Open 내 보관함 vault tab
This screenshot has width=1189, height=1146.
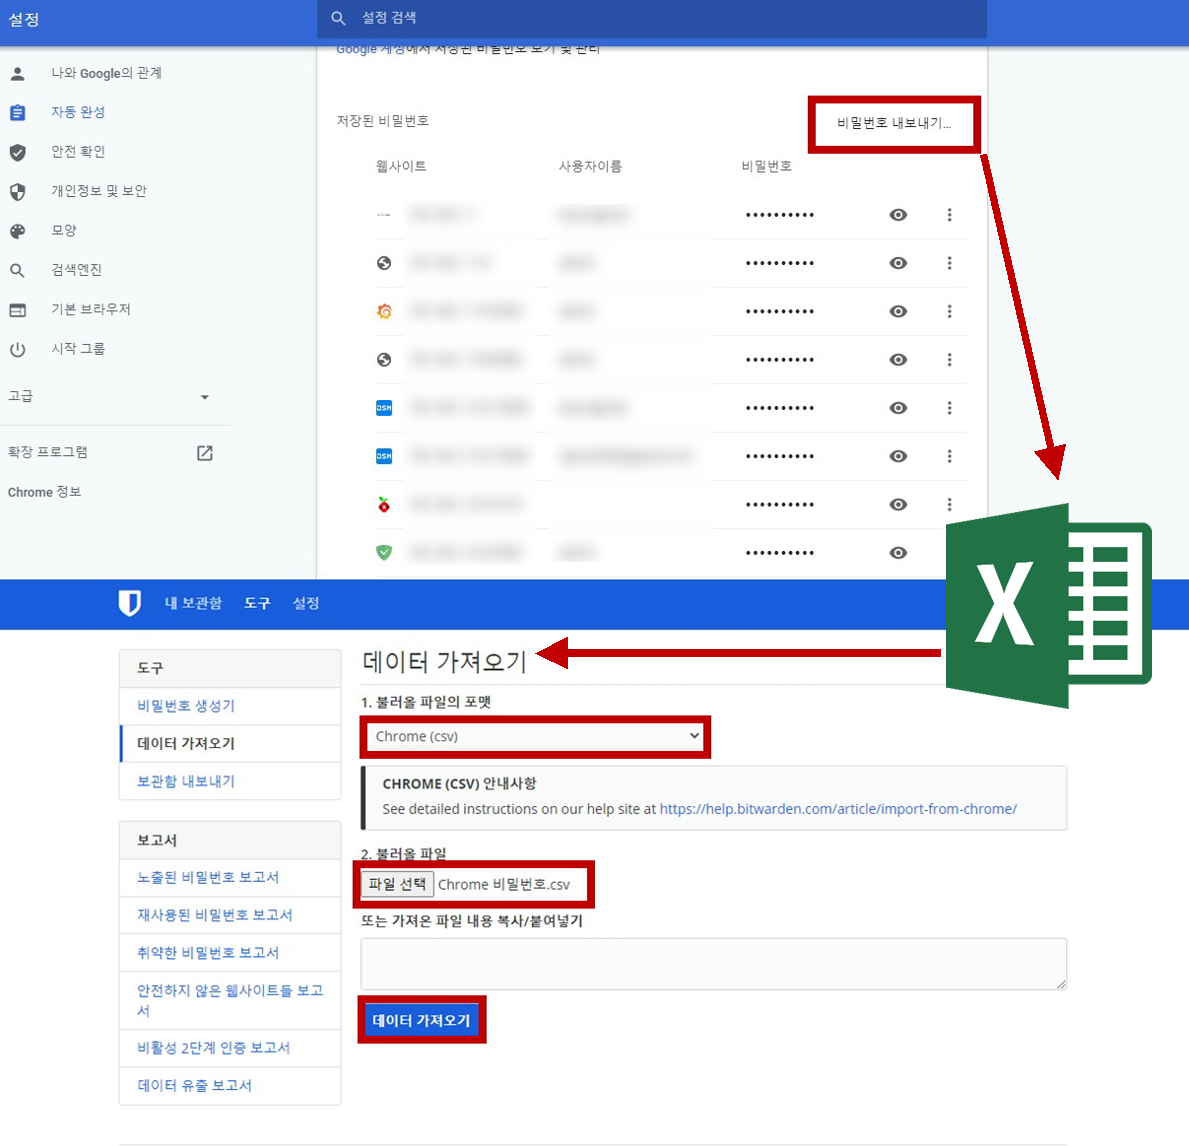pos(193,603)
